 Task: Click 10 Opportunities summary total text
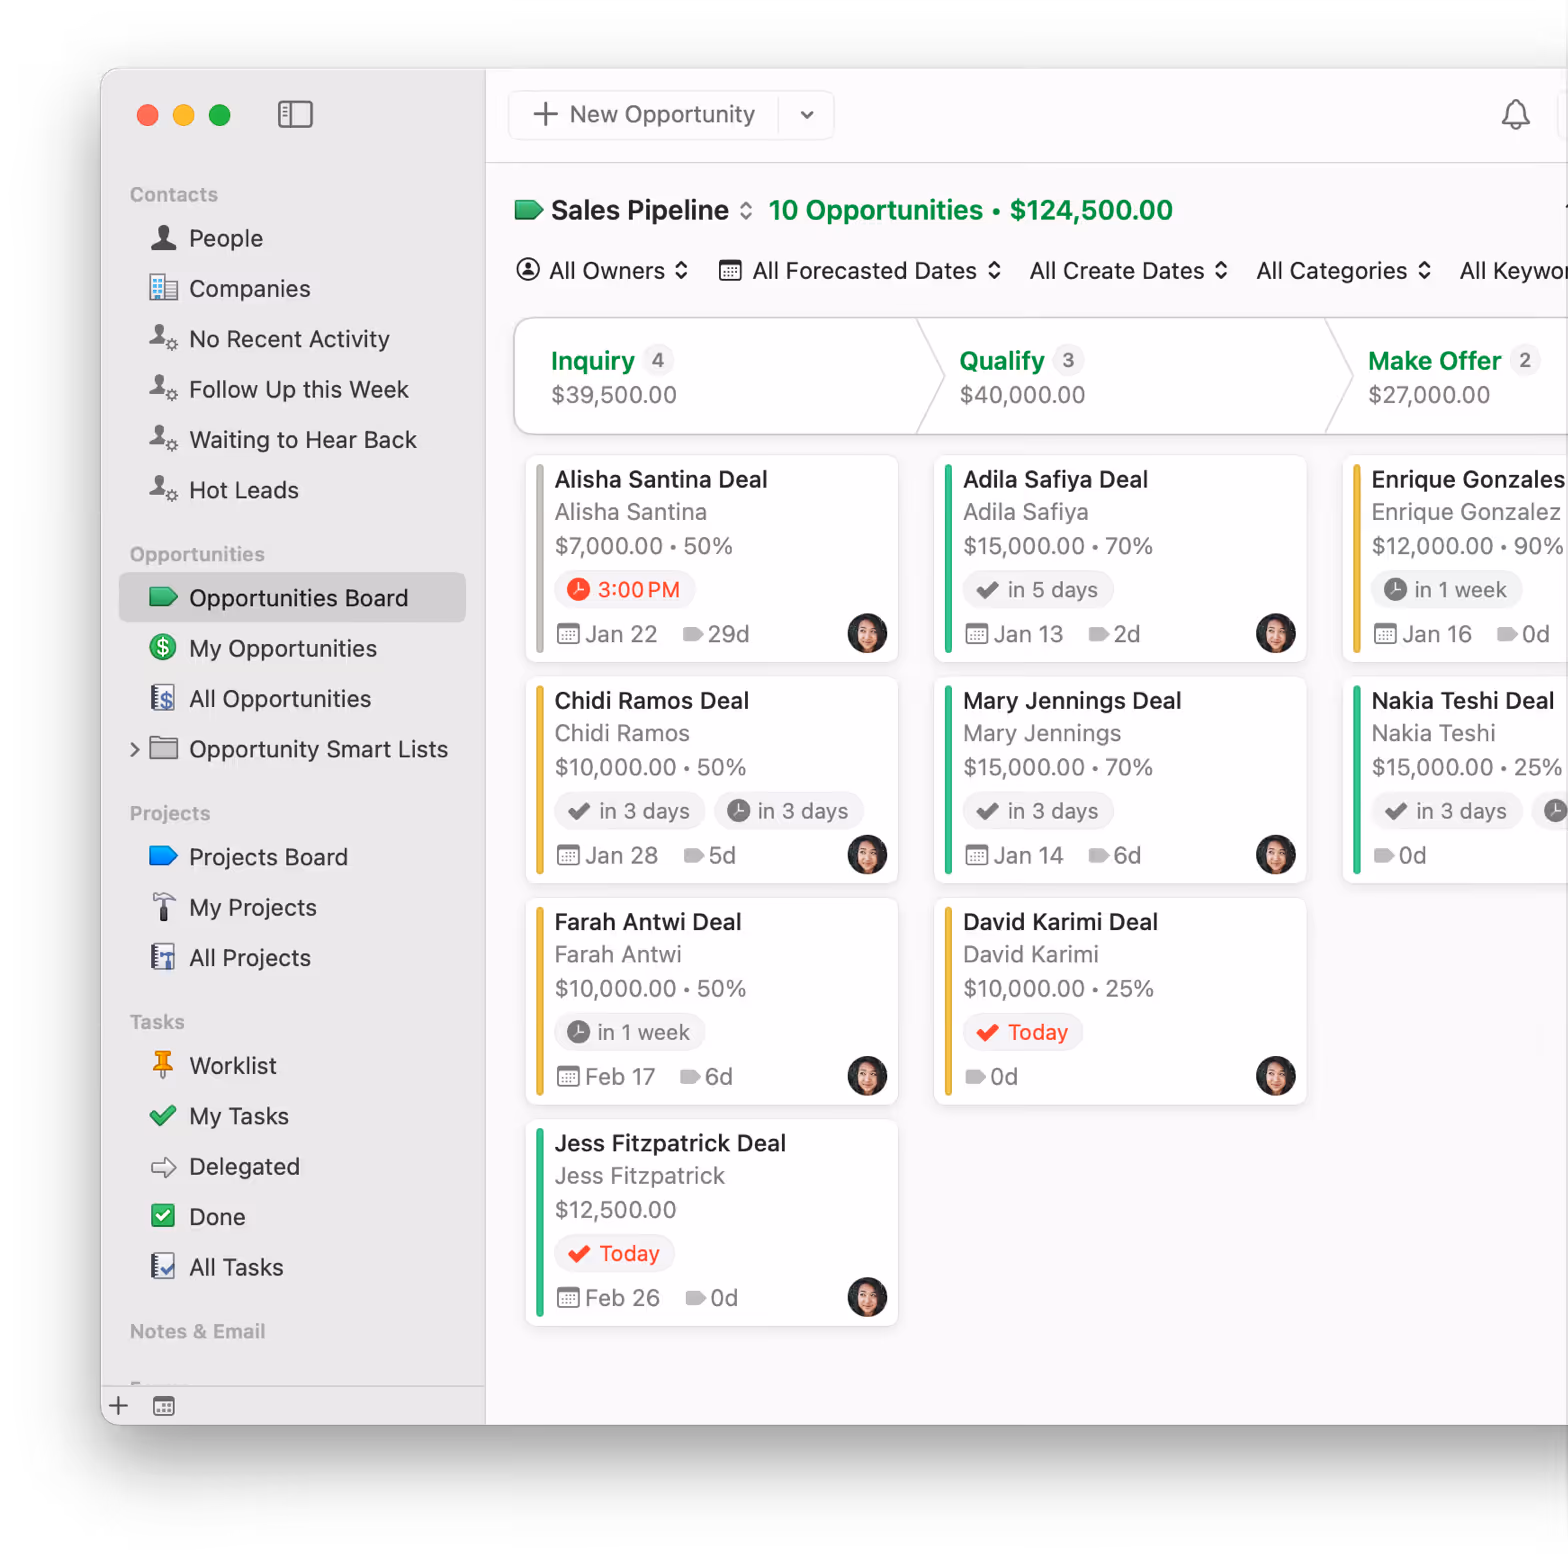[x=970, y=210]
